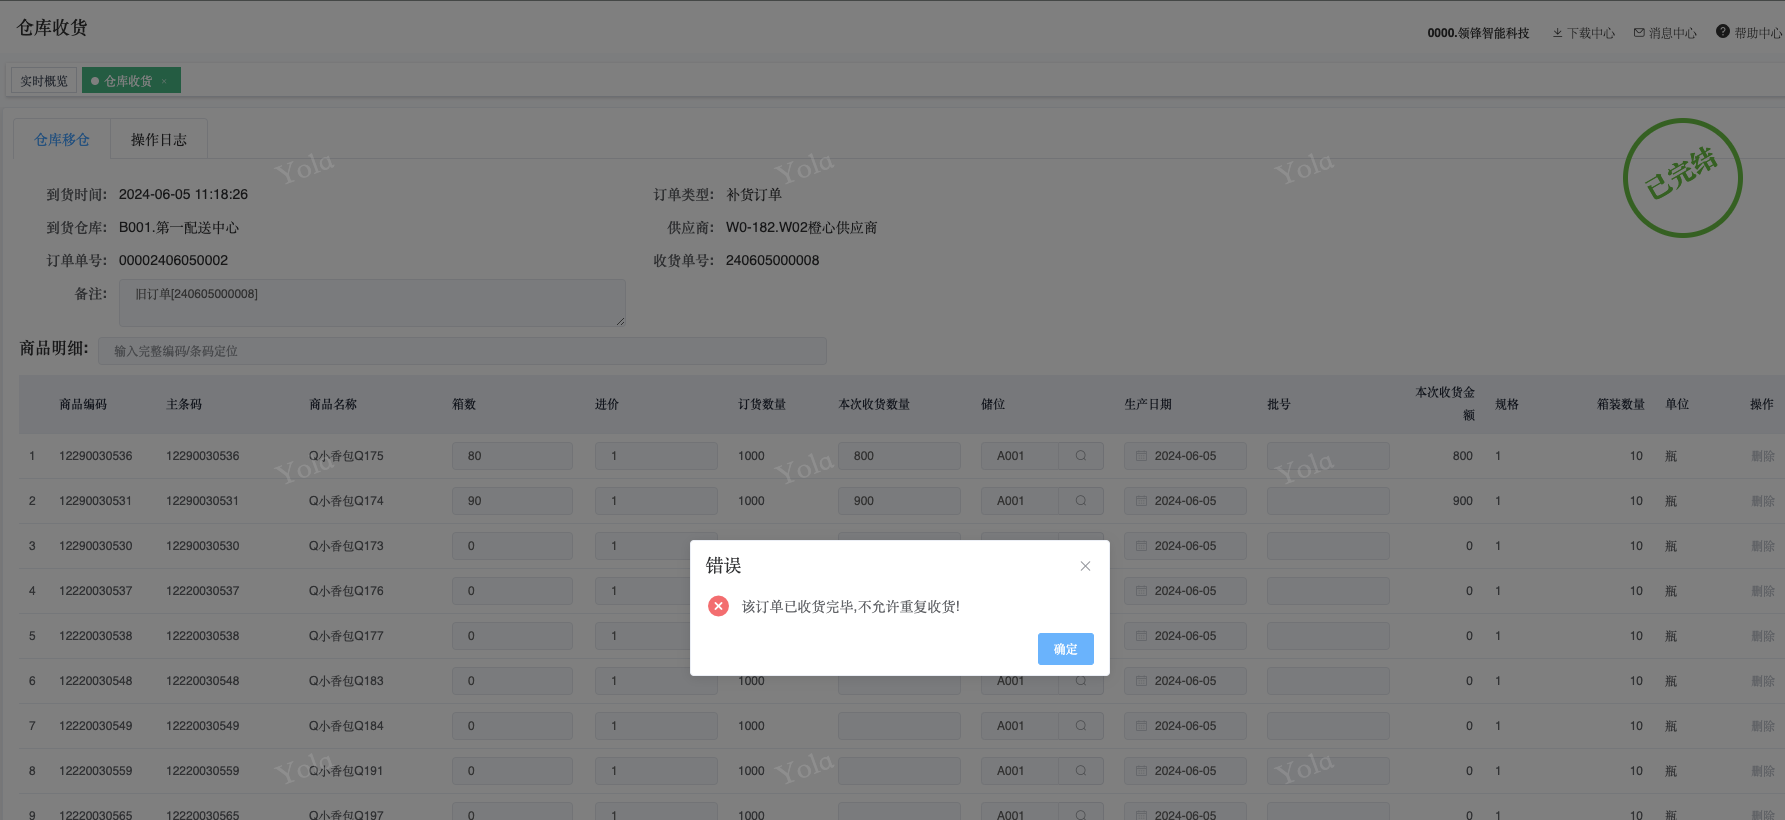Viewport: 1785px width, 820px height.
Task: Click search icon in row 7 储位 field
Action: click(1081, 726)
